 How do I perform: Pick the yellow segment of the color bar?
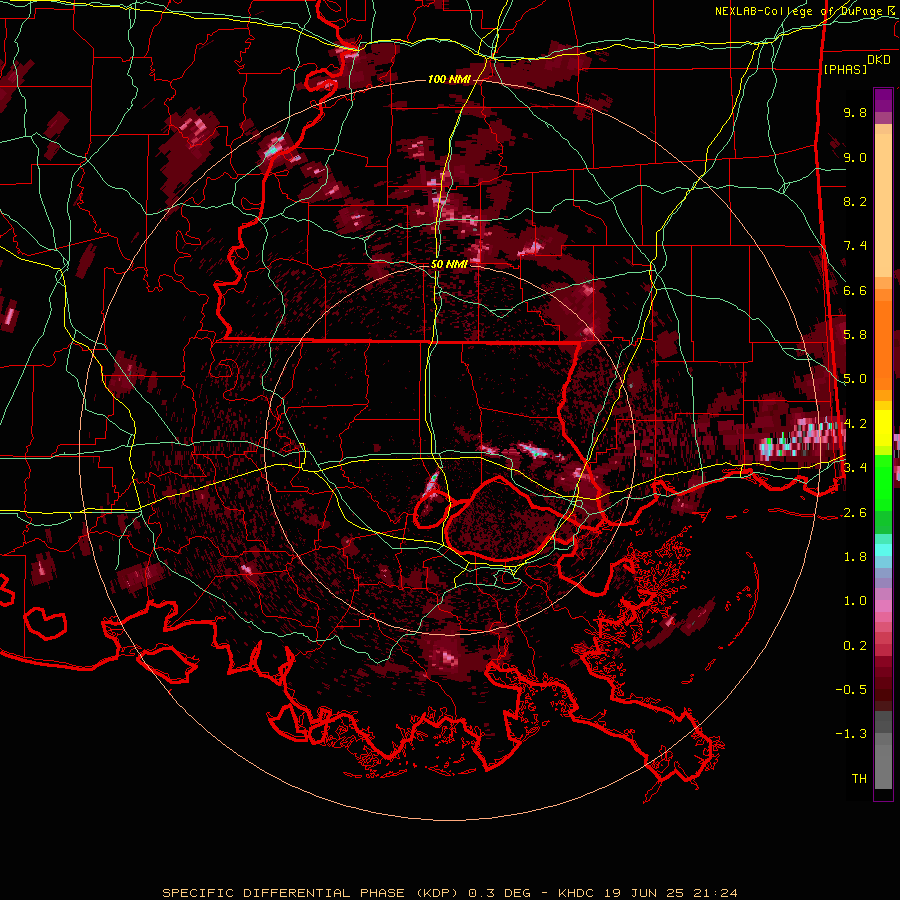883,428
